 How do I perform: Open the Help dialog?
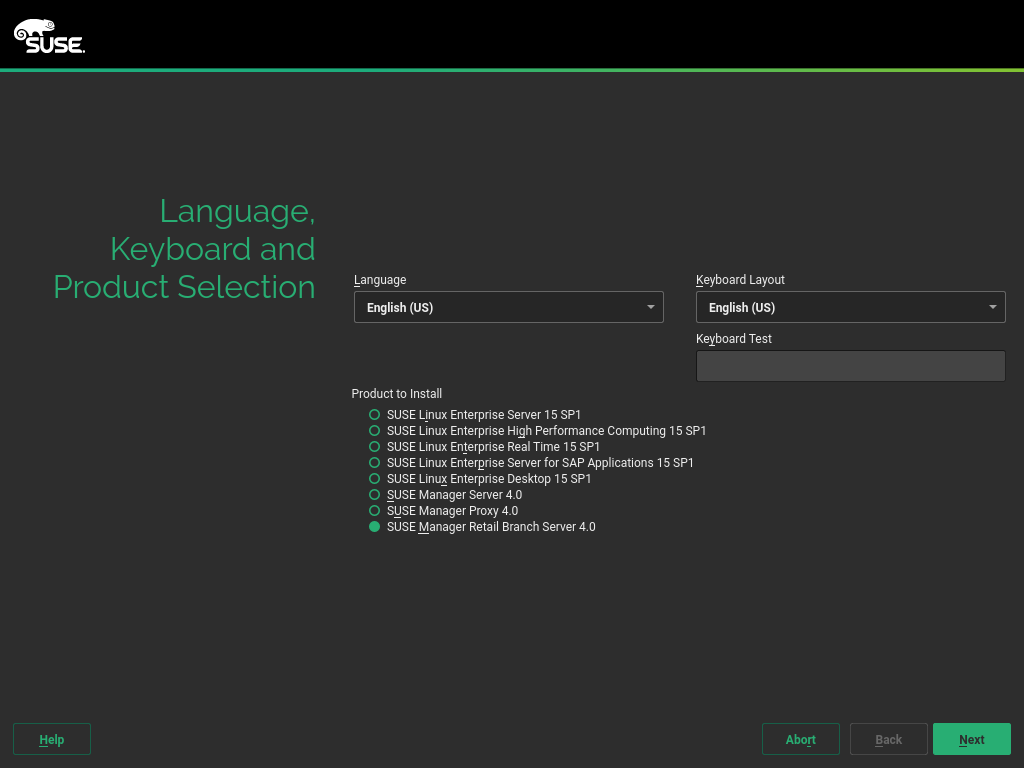coord(51,739)
